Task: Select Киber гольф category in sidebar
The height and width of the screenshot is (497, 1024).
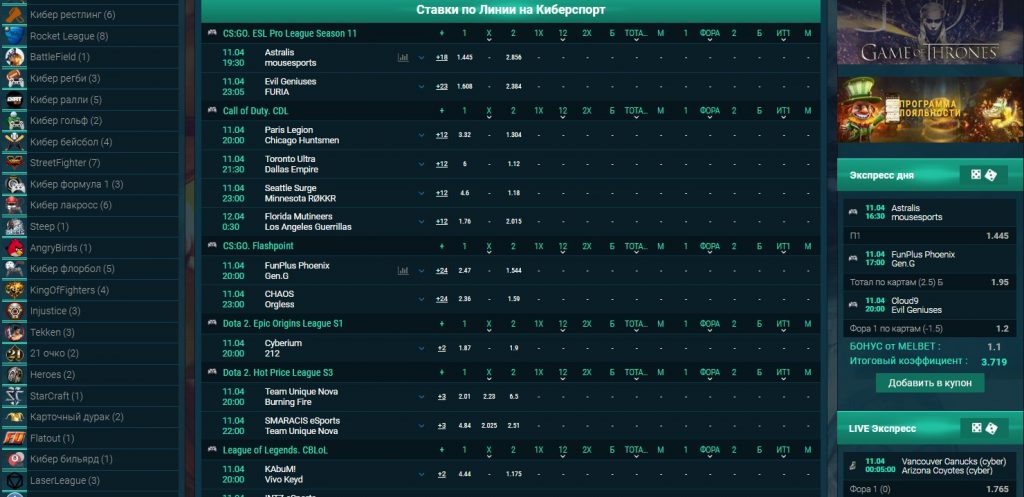Action: (x=66, y=121)
